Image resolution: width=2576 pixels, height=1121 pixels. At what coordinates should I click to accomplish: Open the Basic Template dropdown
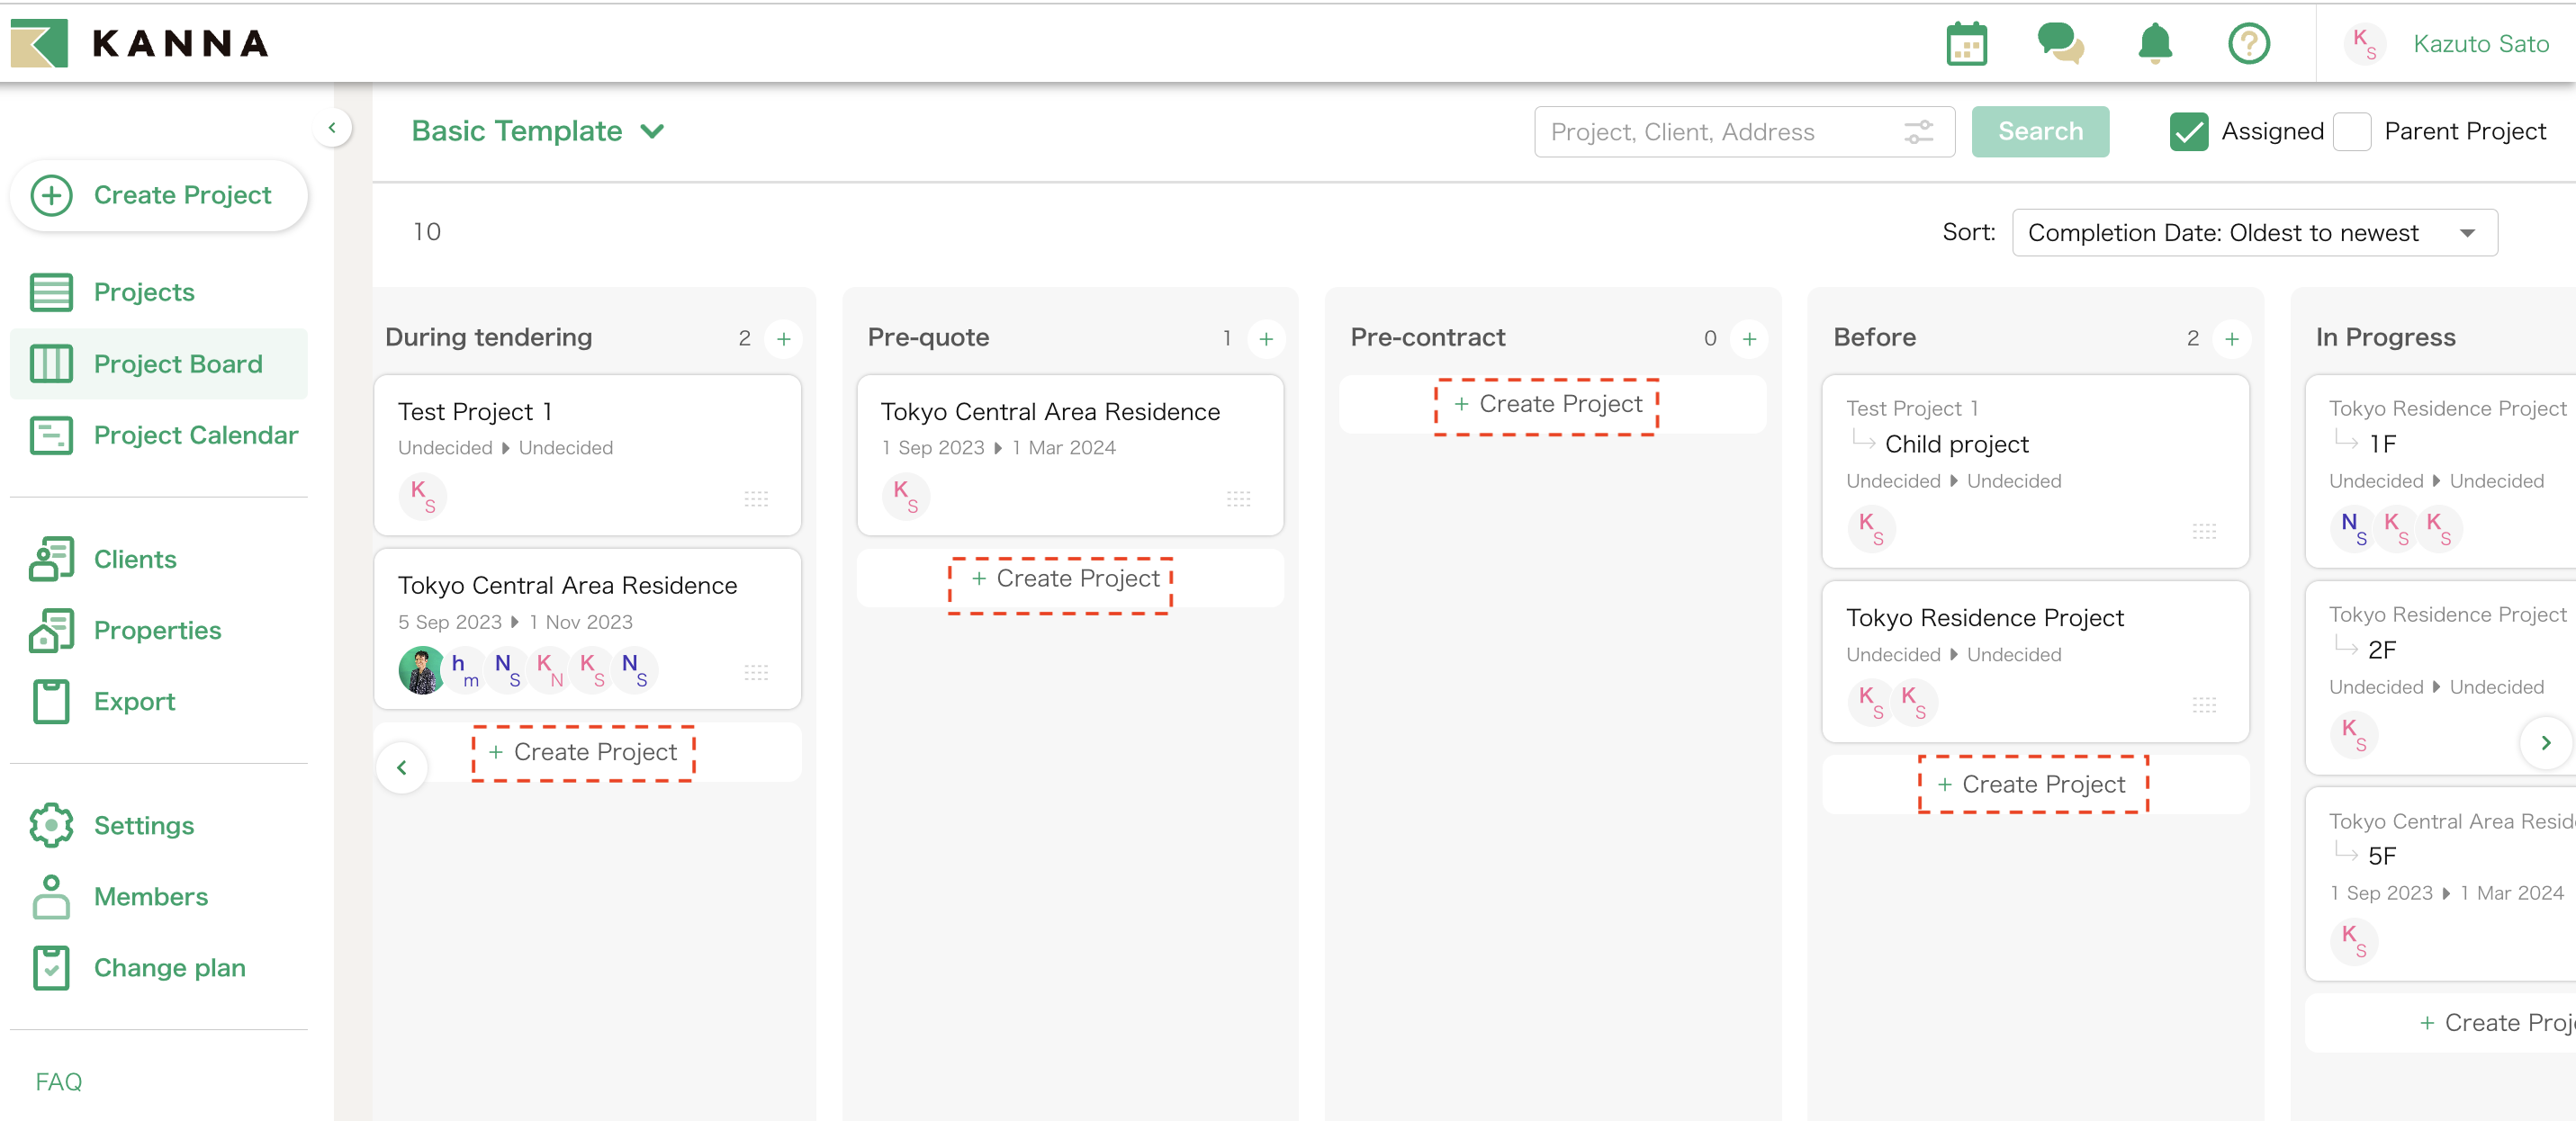click(x=538, y=131)
